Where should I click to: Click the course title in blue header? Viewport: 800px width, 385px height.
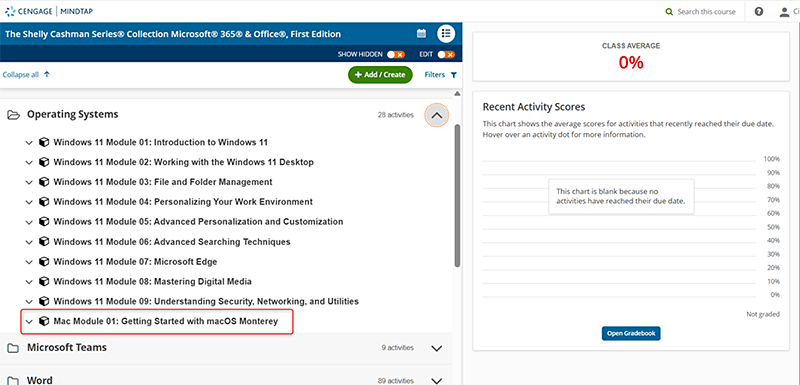(x=173, y=34)
